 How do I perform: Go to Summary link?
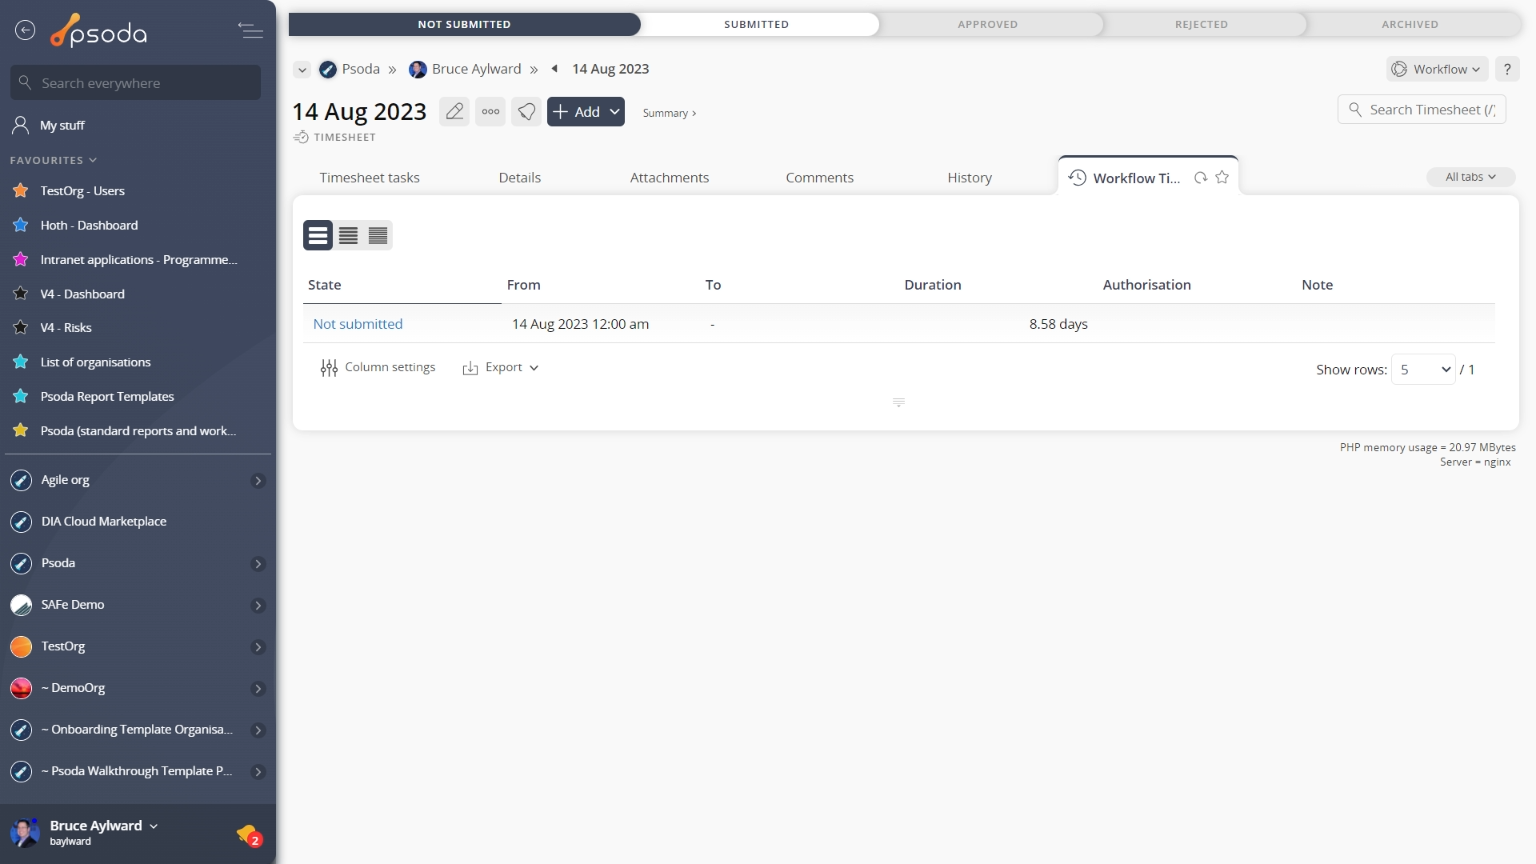(x=669, y=113)
